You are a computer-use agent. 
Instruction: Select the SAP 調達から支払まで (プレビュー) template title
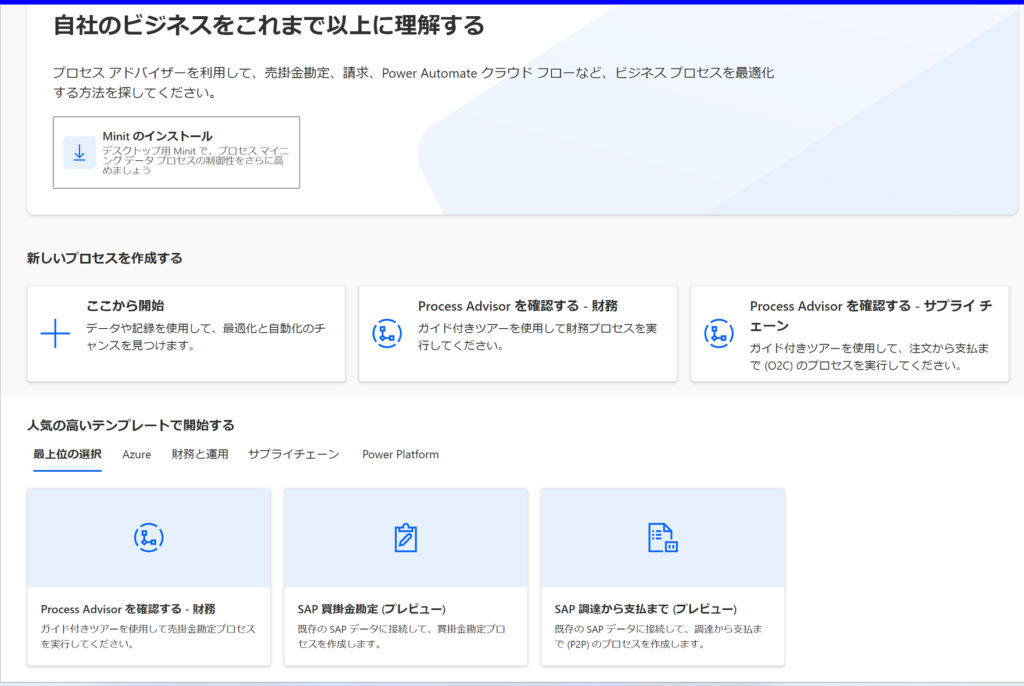click(645, 609)
